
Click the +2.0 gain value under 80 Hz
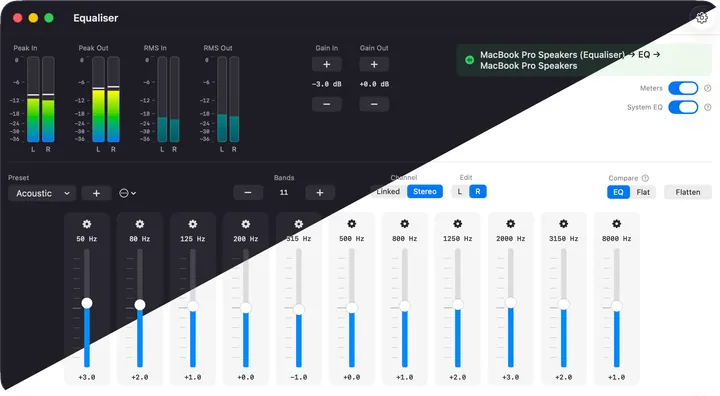click(x=140, y=377)
